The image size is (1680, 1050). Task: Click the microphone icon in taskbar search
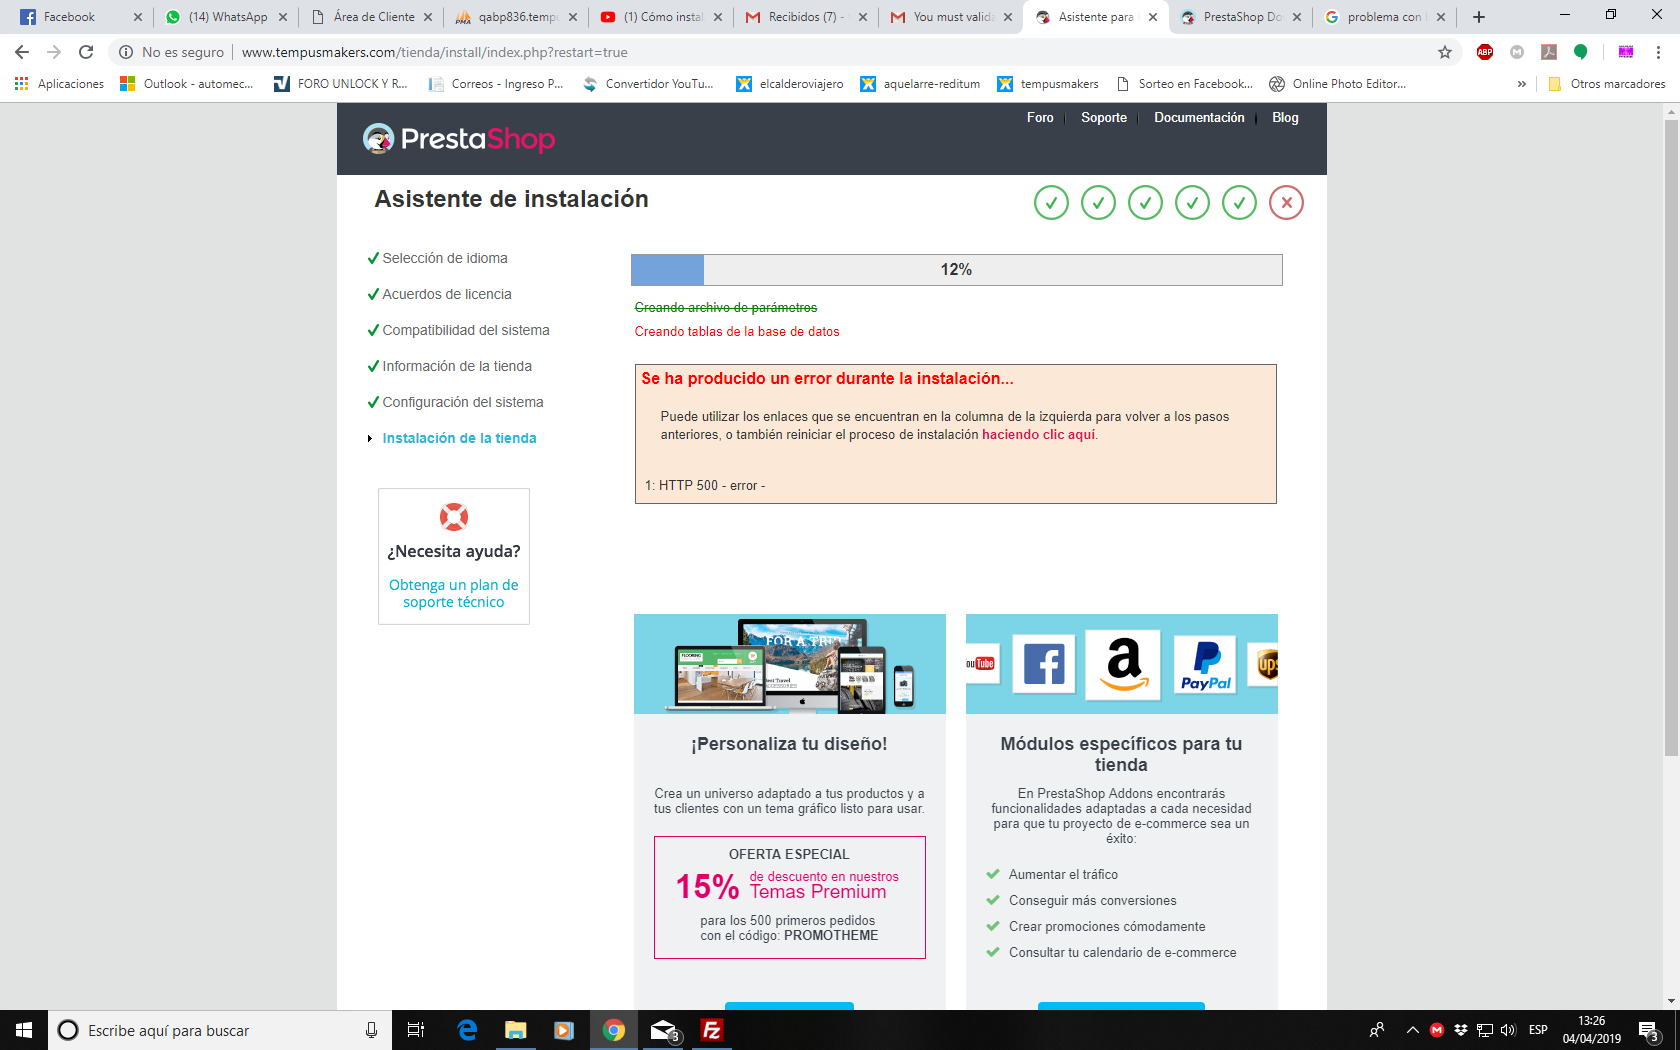tap(371, 1030)
